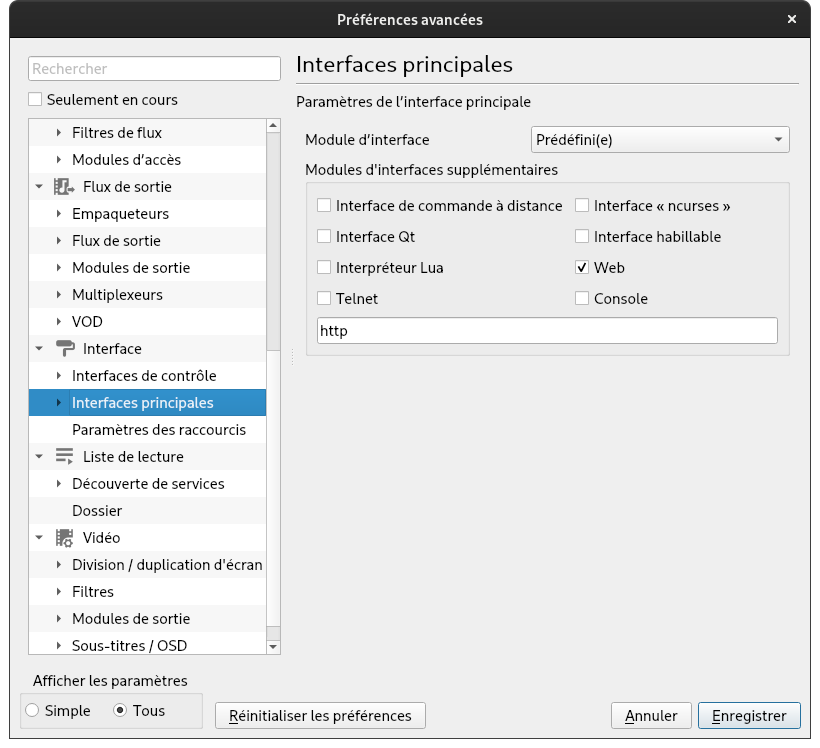Open the Dossier tree entry

[x=97, y=511]
